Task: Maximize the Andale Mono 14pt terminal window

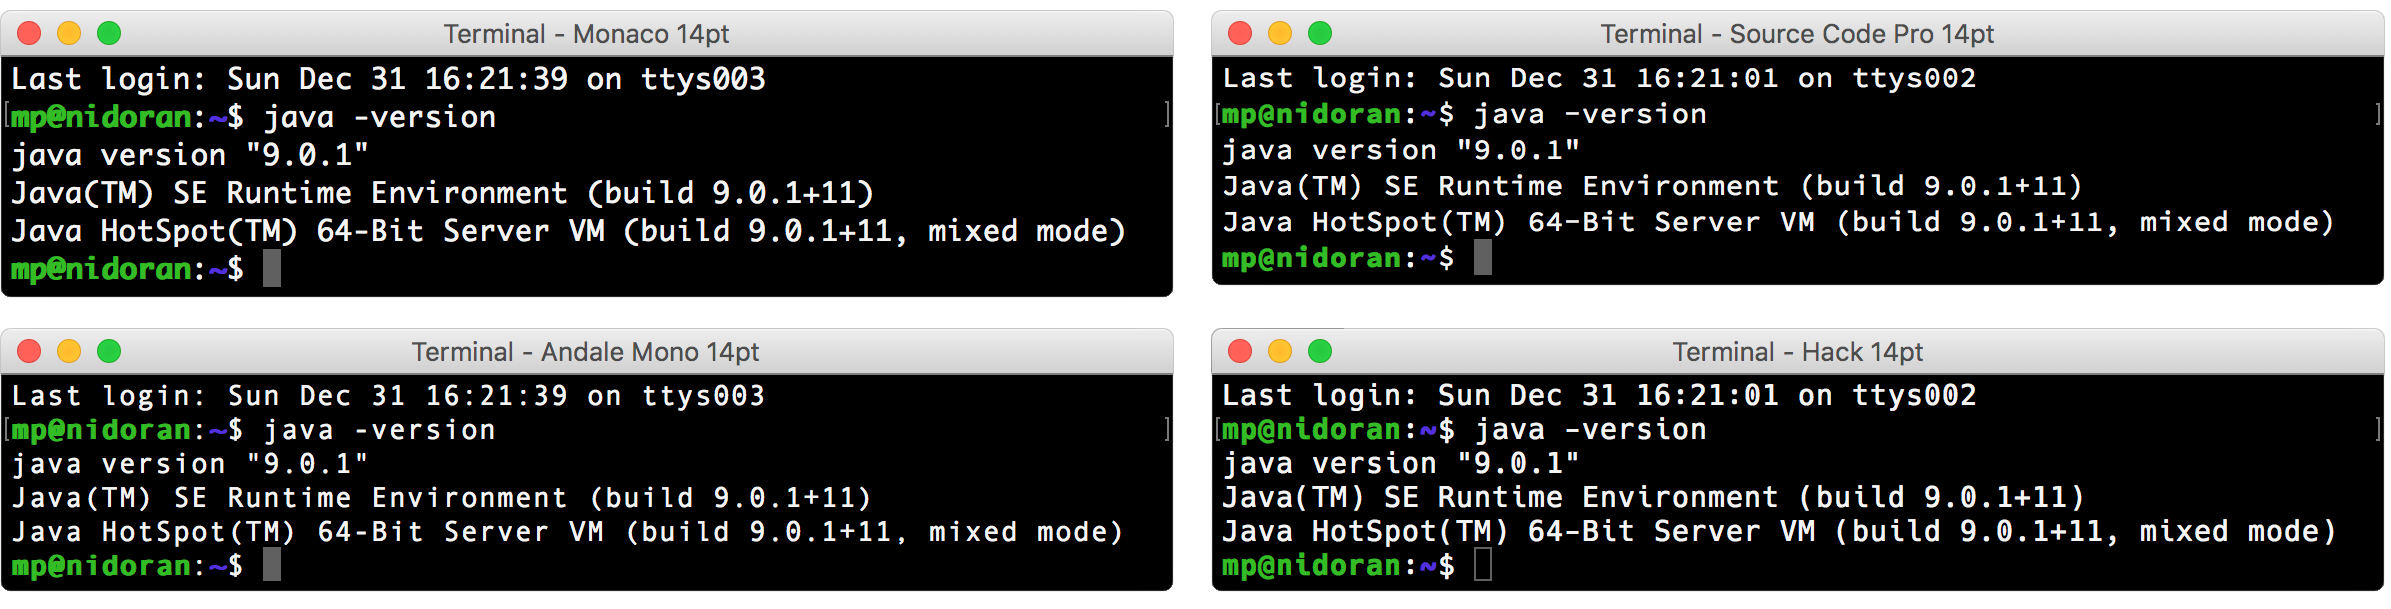Action: [109, 352]
